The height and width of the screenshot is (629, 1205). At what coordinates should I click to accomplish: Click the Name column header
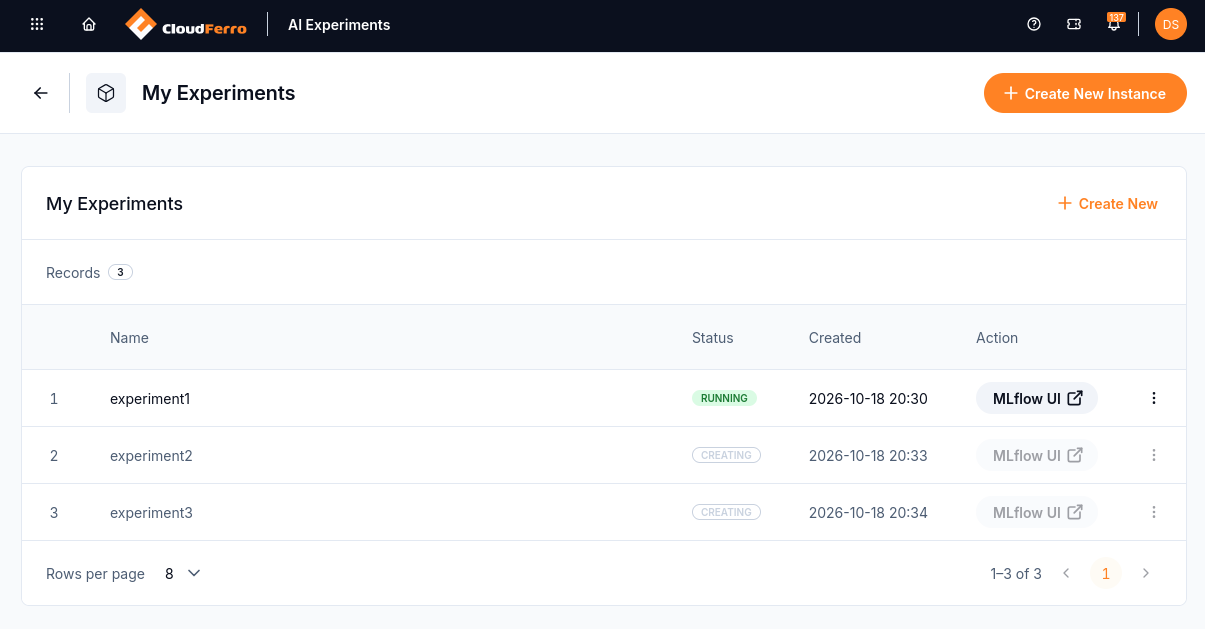pyautogui.click(x=129, y=338)
